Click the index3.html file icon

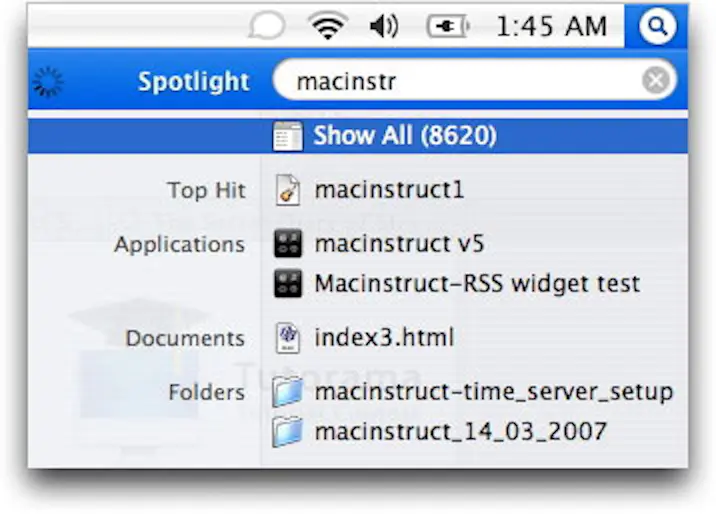click(x=288, y=338)
